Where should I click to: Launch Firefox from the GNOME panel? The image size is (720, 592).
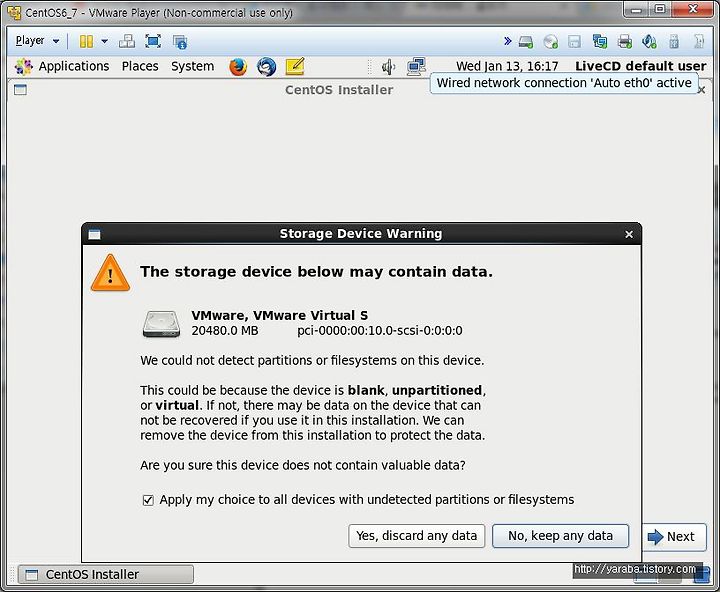(238, 67)
